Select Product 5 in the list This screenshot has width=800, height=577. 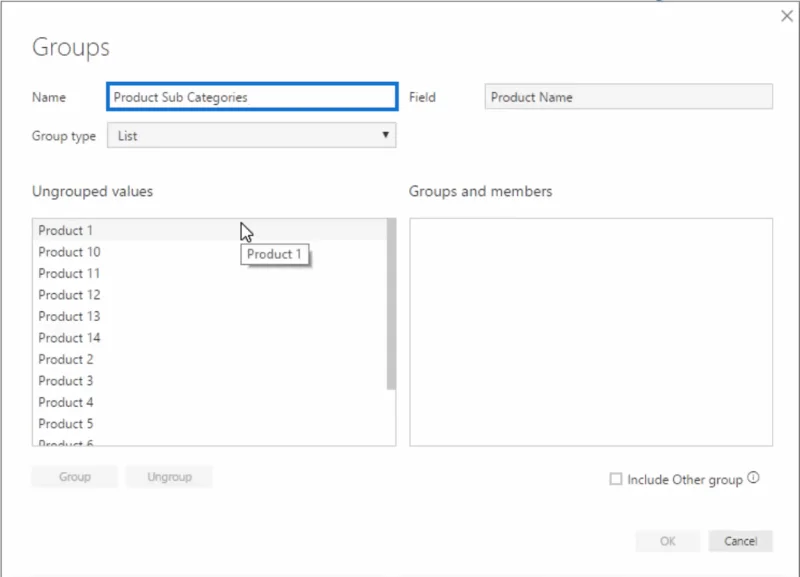(210, 423)
